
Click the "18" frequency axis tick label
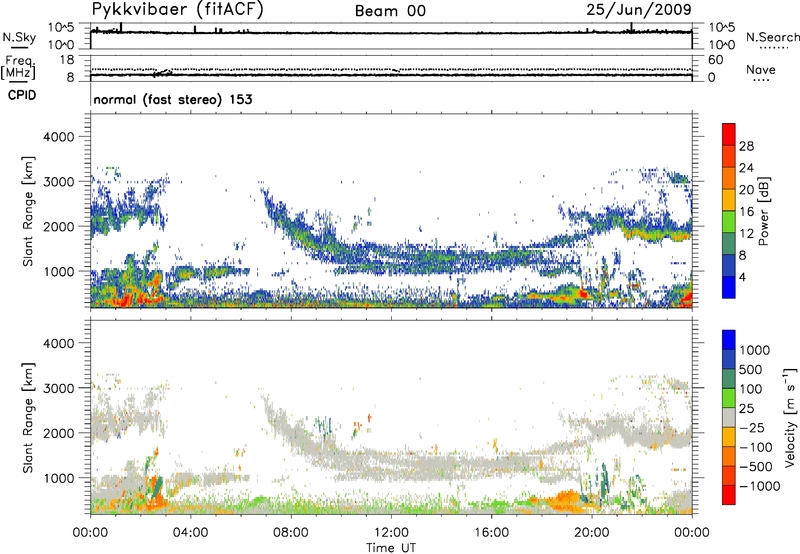pos(67,60)
